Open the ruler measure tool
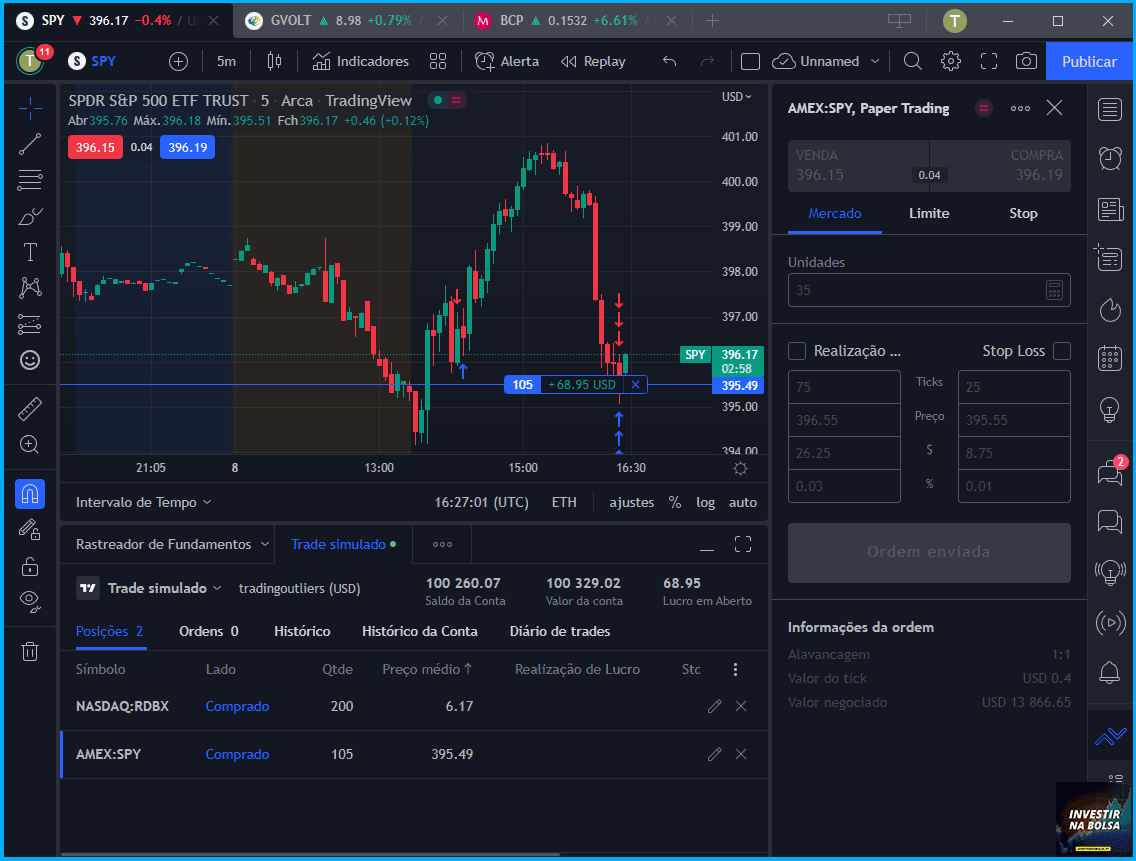Image resolution: width=1136 pixels, height=861 pixels. click(30, 409)
